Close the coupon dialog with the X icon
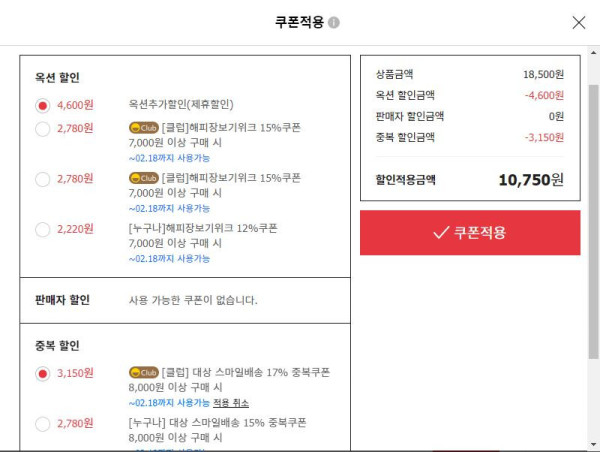The width and height of the screenshot is (600, 452). [x=579, y=23]
